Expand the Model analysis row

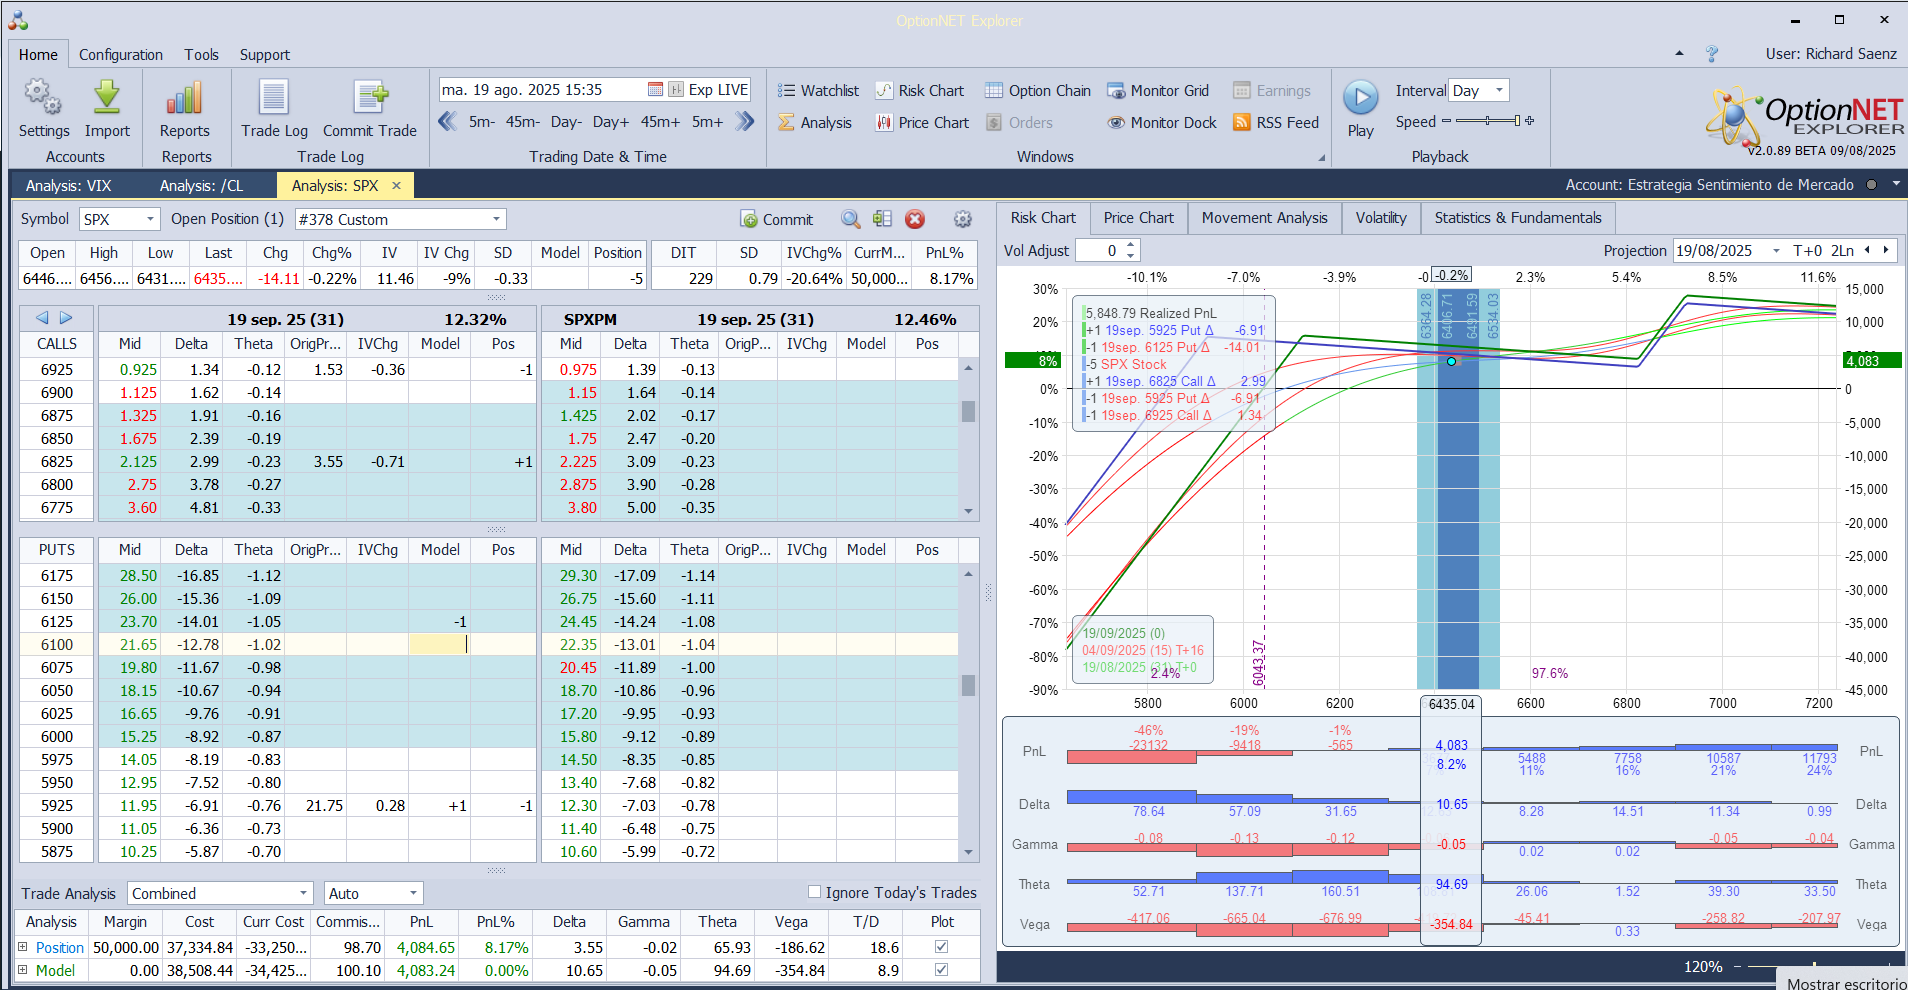tap(22, 969)
